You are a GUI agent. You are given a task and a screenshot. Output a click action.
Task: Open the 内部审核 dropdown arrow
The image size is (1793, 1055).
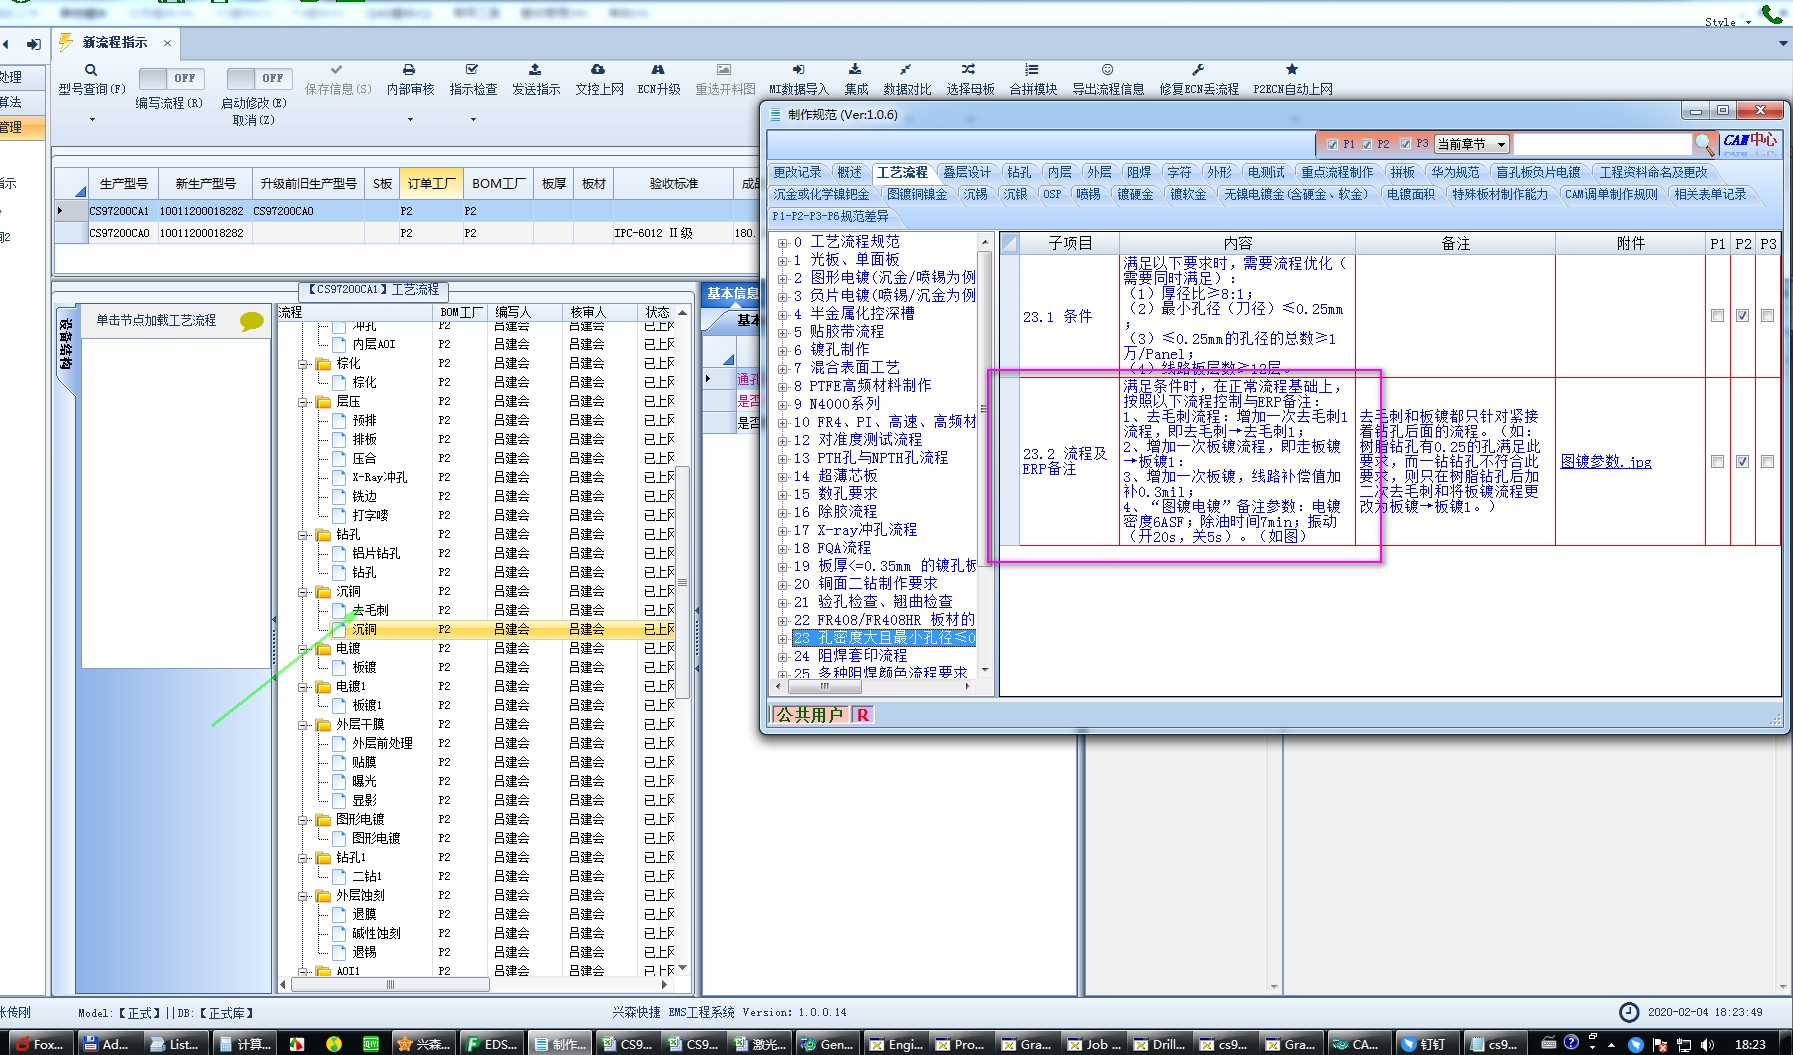410,120
